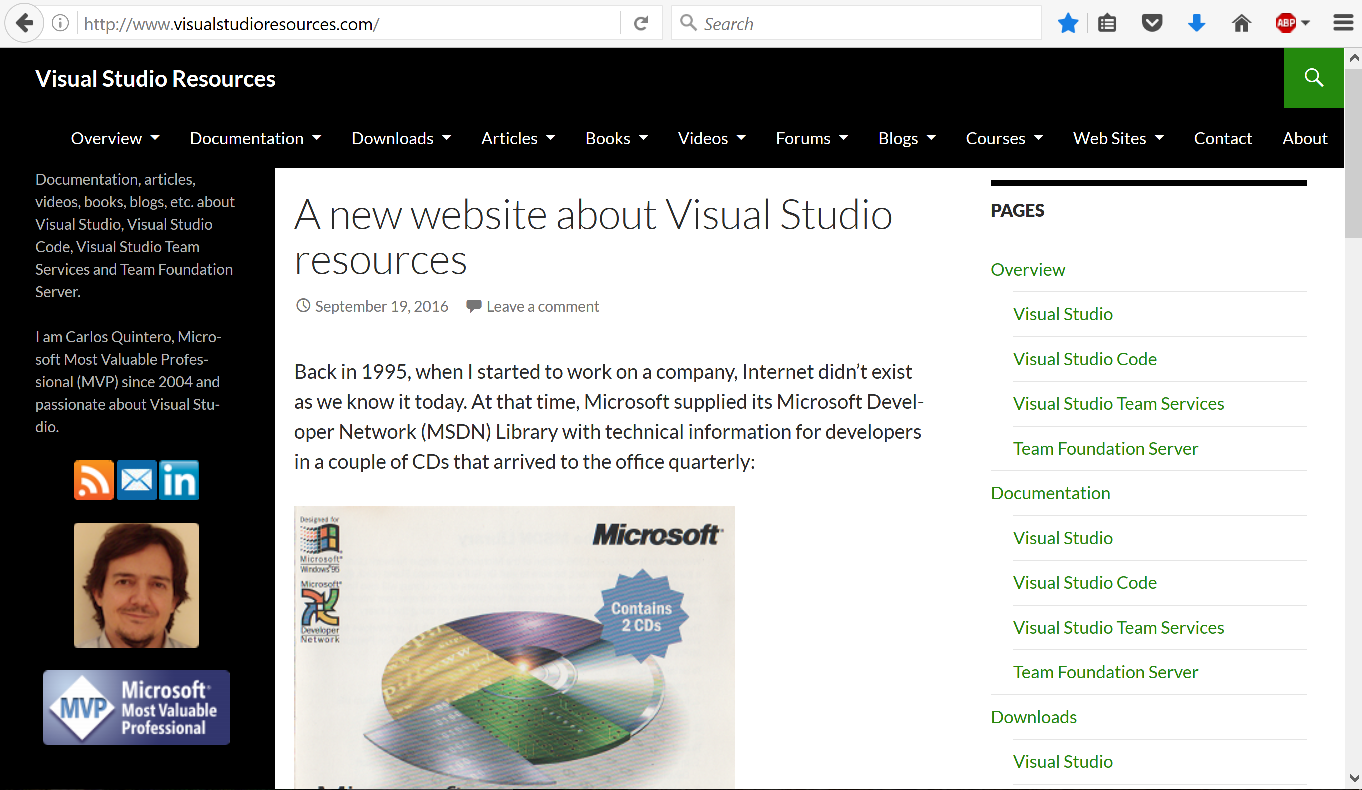1362x790 pixels.
Task: Click Carlos Quintero's portrait photo
Action: tap(136, 585)
